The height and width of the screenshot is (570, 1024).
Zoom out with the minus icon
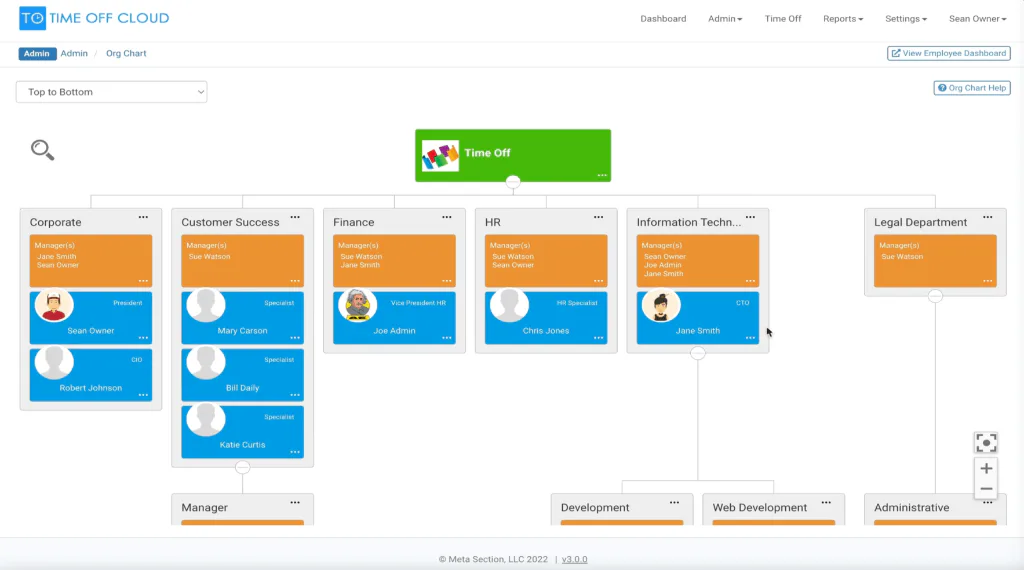(986, 489)
